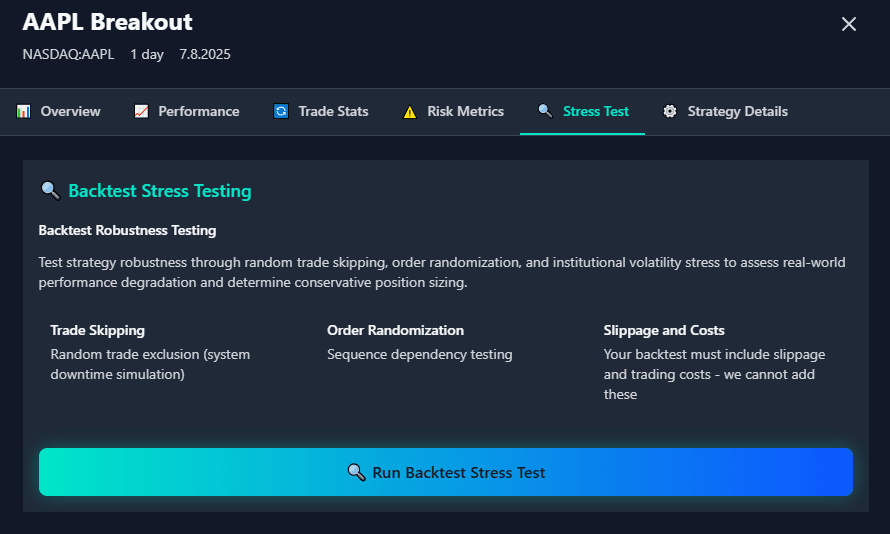The height and width of the screenshot is (534, 890).
Task: Click the magnifier icon in Backtest Stress Testing heading
Action: (x=50, y=190)
